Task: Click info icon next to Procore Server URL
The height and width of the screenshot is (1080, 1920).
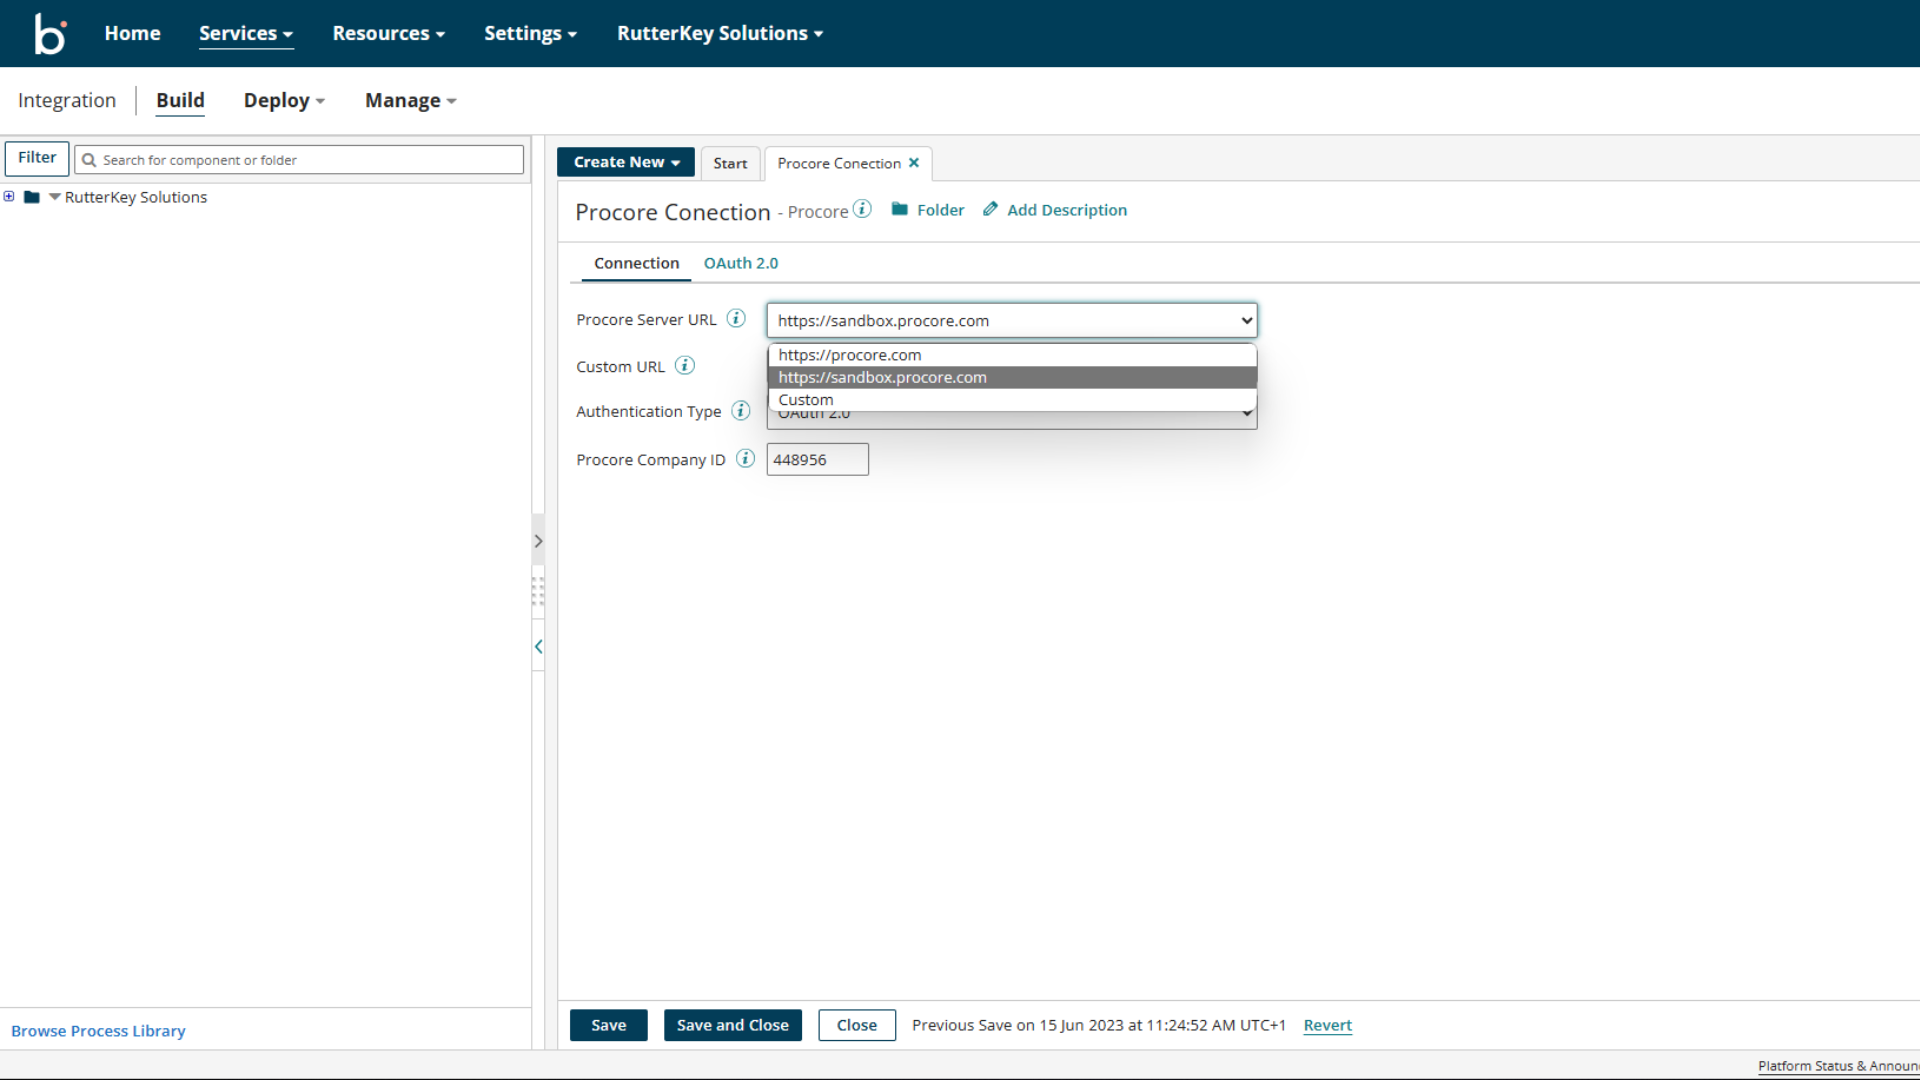Action: pos(736,319)
